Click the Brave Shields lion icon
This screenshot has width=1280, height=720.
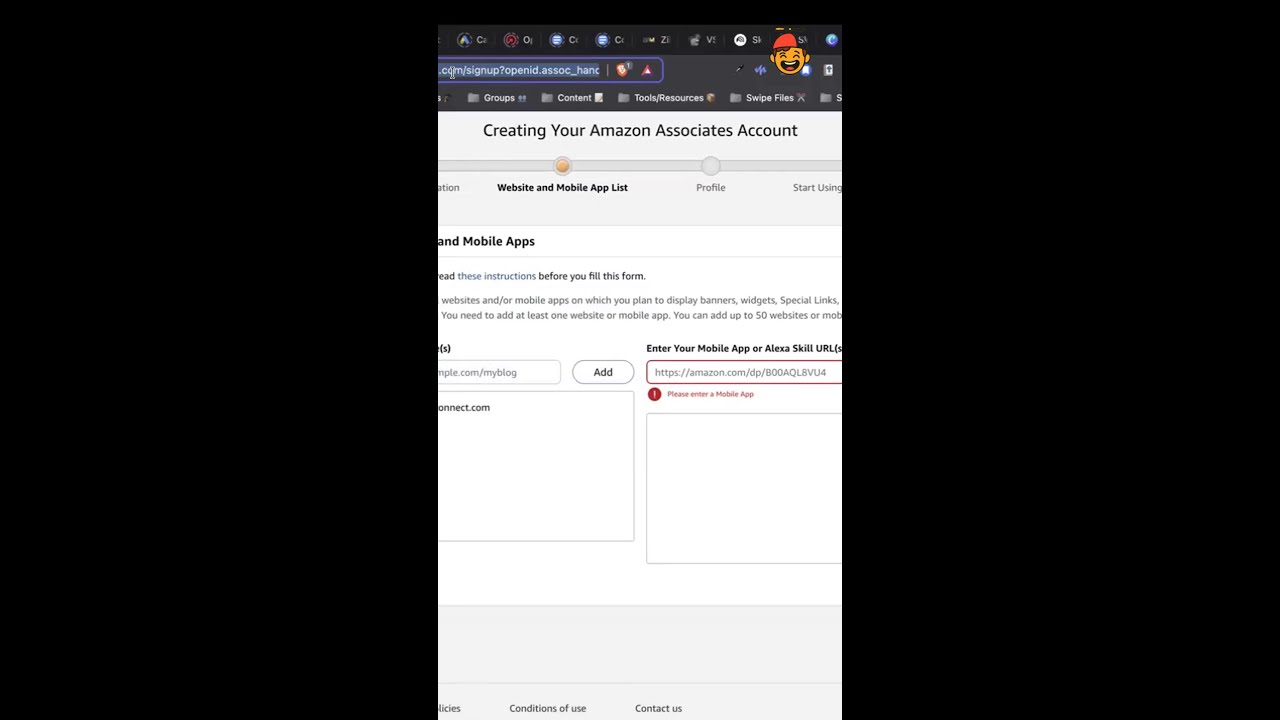pyautogui.click(x=623, y=70)
